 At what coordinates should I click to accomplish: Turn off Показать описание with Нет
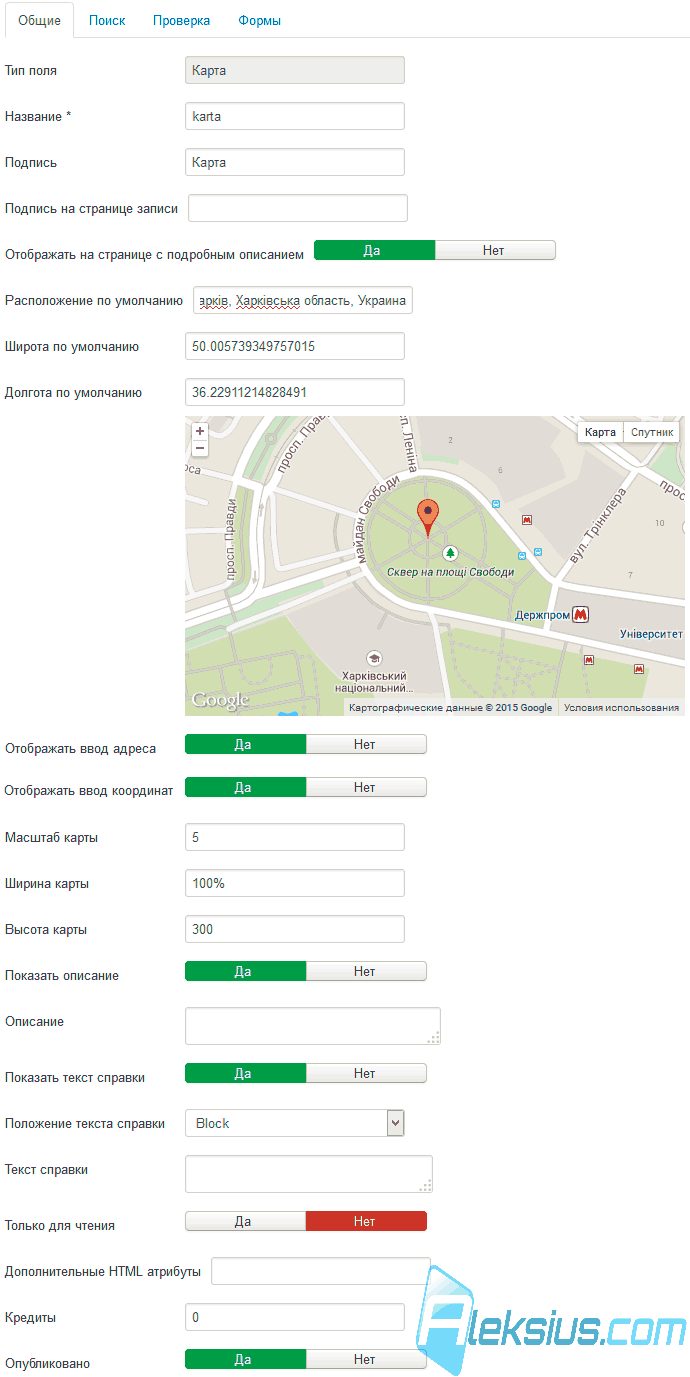coord(366,971)
